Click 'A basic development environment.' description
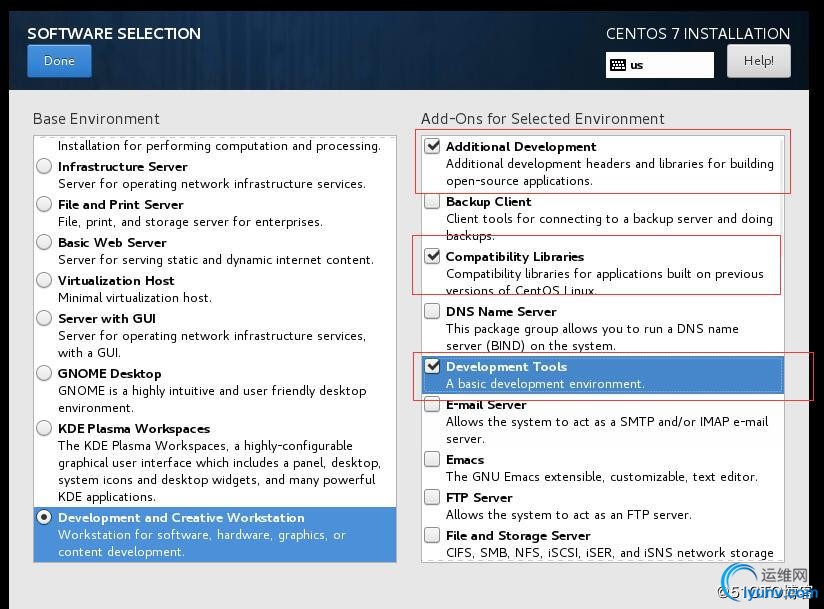 click(x=545, y=384)
